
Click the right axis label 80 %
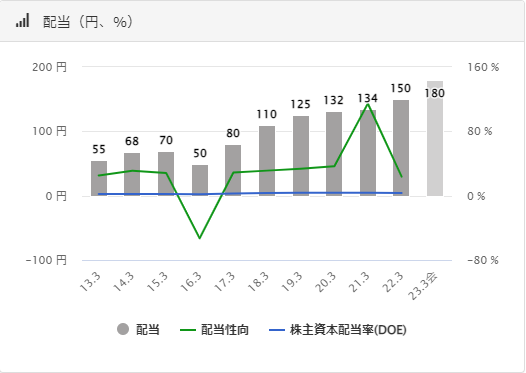point(480,131)
